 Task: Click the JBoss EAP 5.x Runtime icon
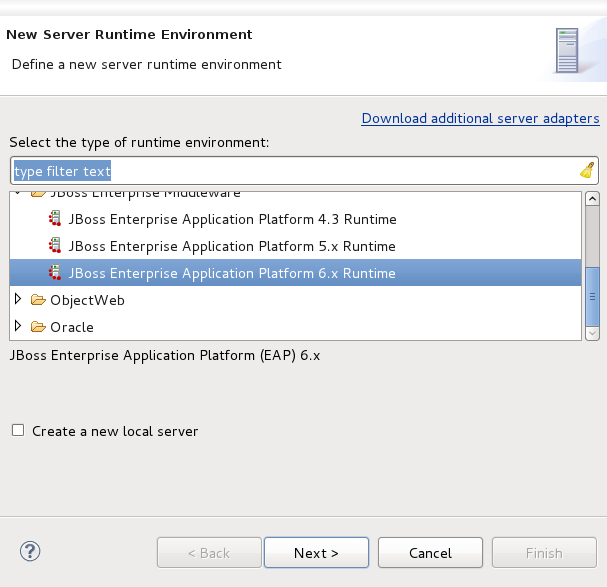[x=55, y=246]
